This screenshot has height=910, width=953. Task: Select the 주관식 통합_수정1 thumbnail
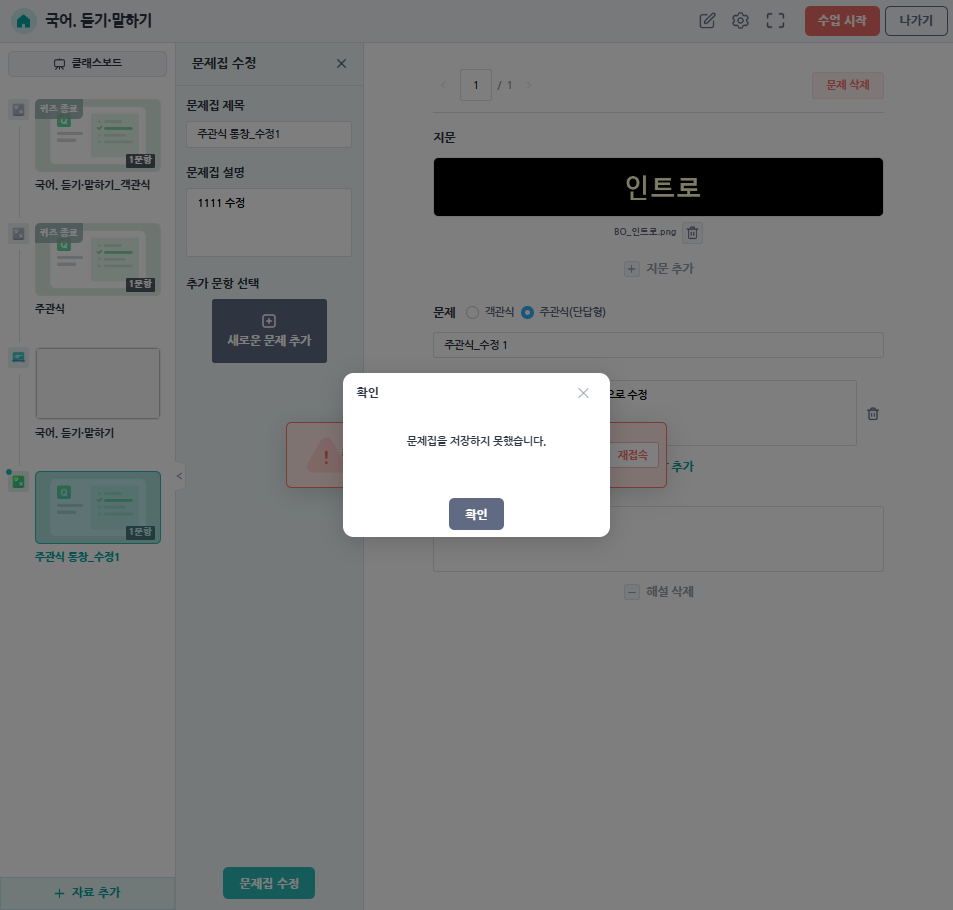coord(98,507)
